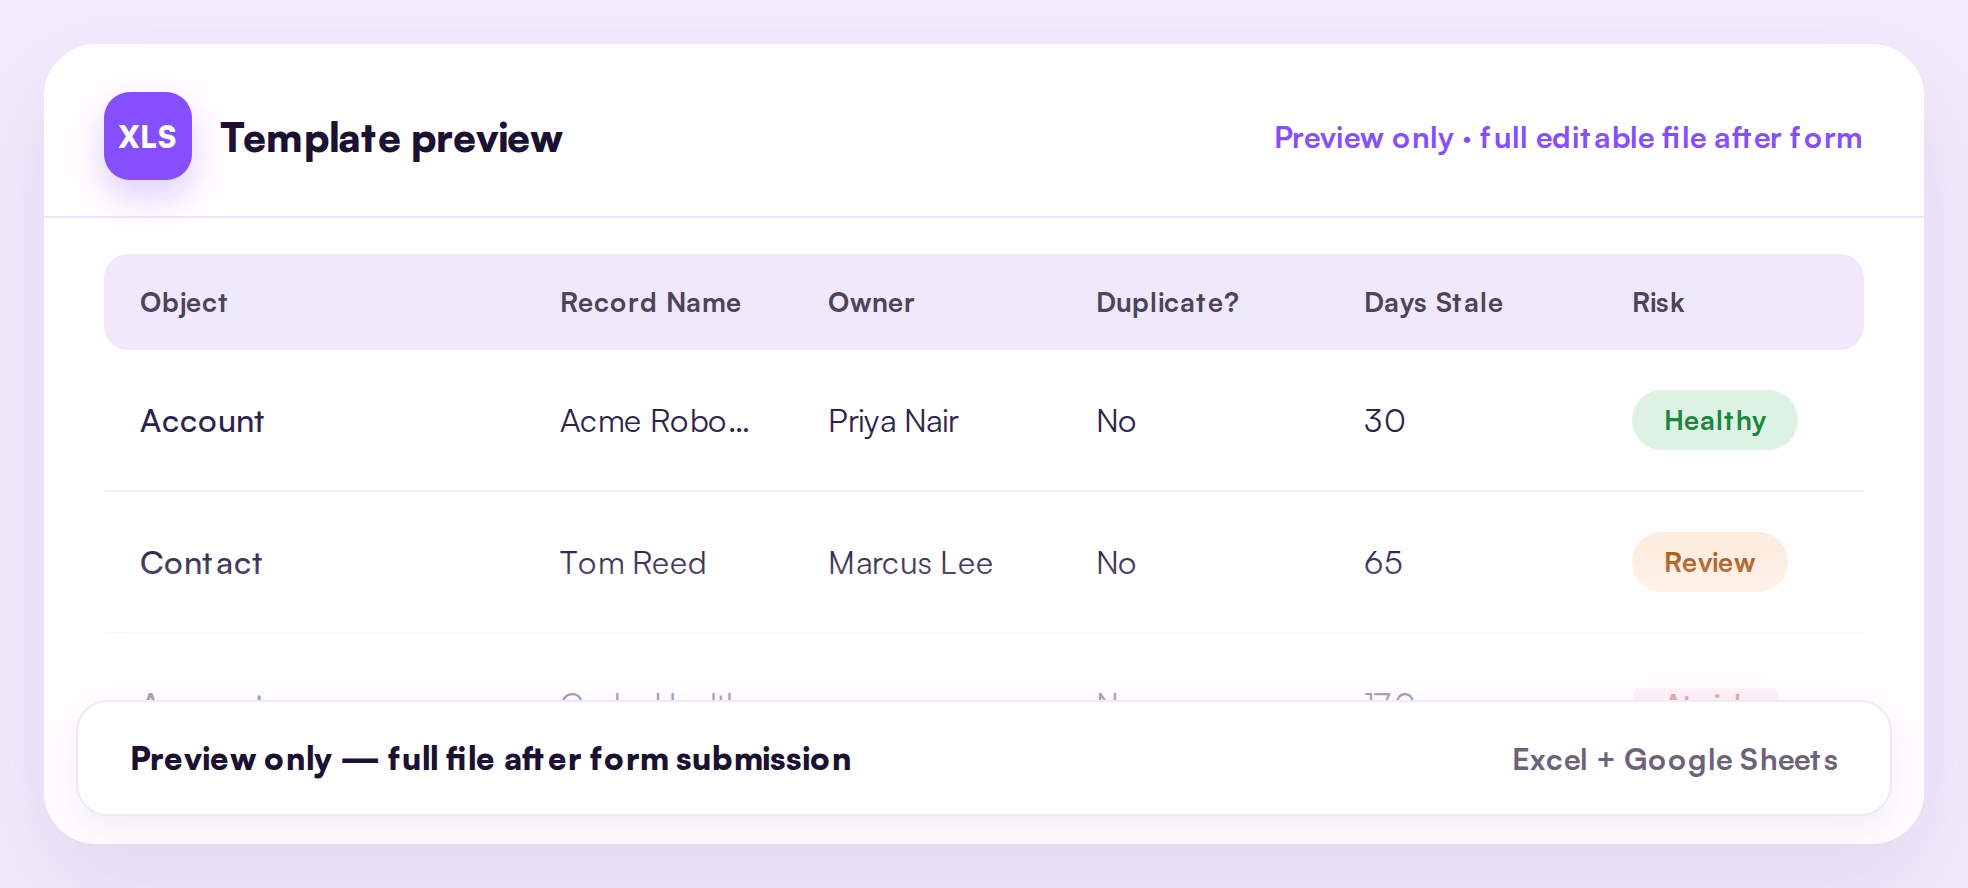The height and width of the screenshot is (888, 1968).
Task: Click the Risk column header
Action: coord(1658,302)
